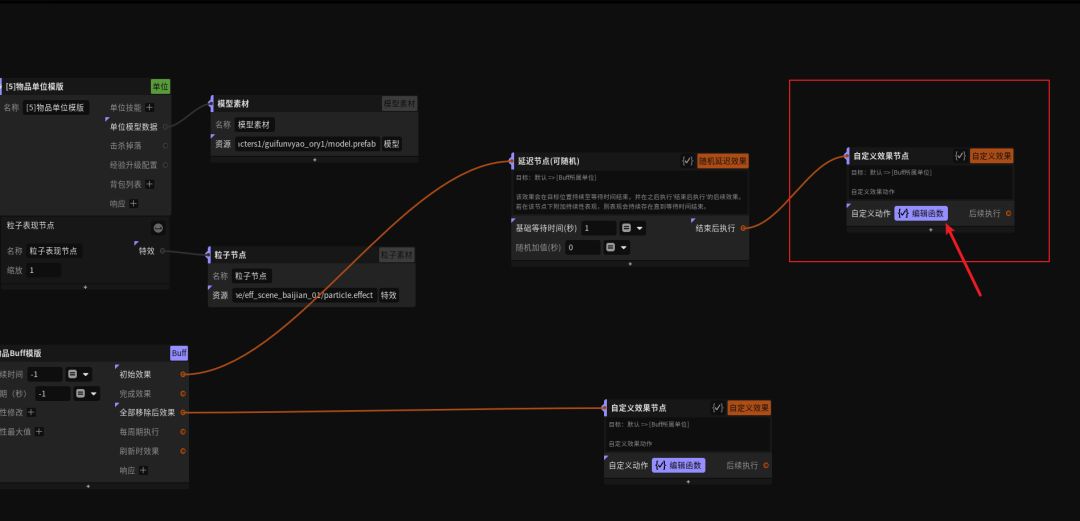
Task: Edit the 基础等待时间(秒) value field
Action: pyautogui.click(x=599, y=228)
